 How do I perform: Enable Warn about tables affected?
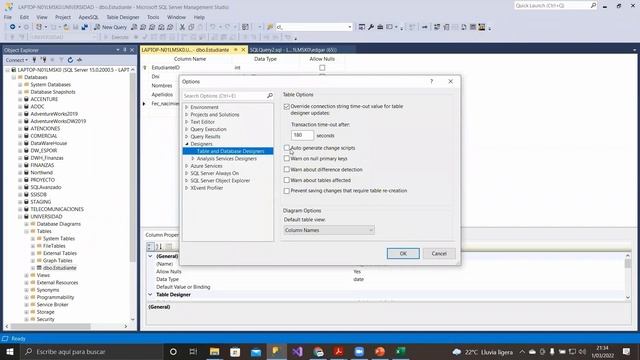click(287, 180)
